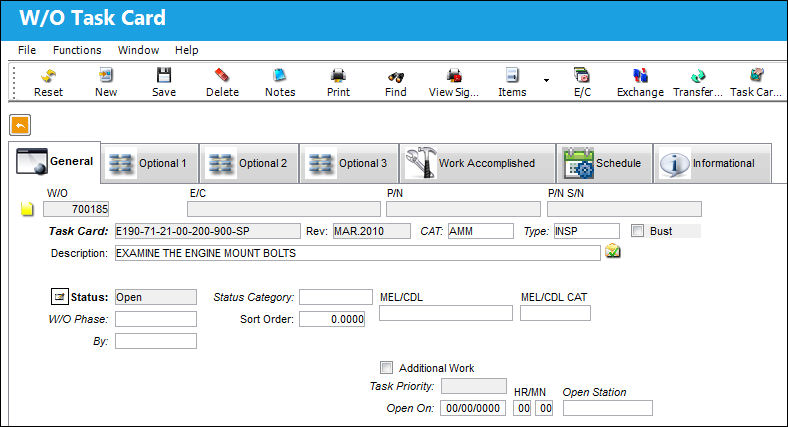
Task: Click the checkmark icon beside Description
Action: click(613, 251)
